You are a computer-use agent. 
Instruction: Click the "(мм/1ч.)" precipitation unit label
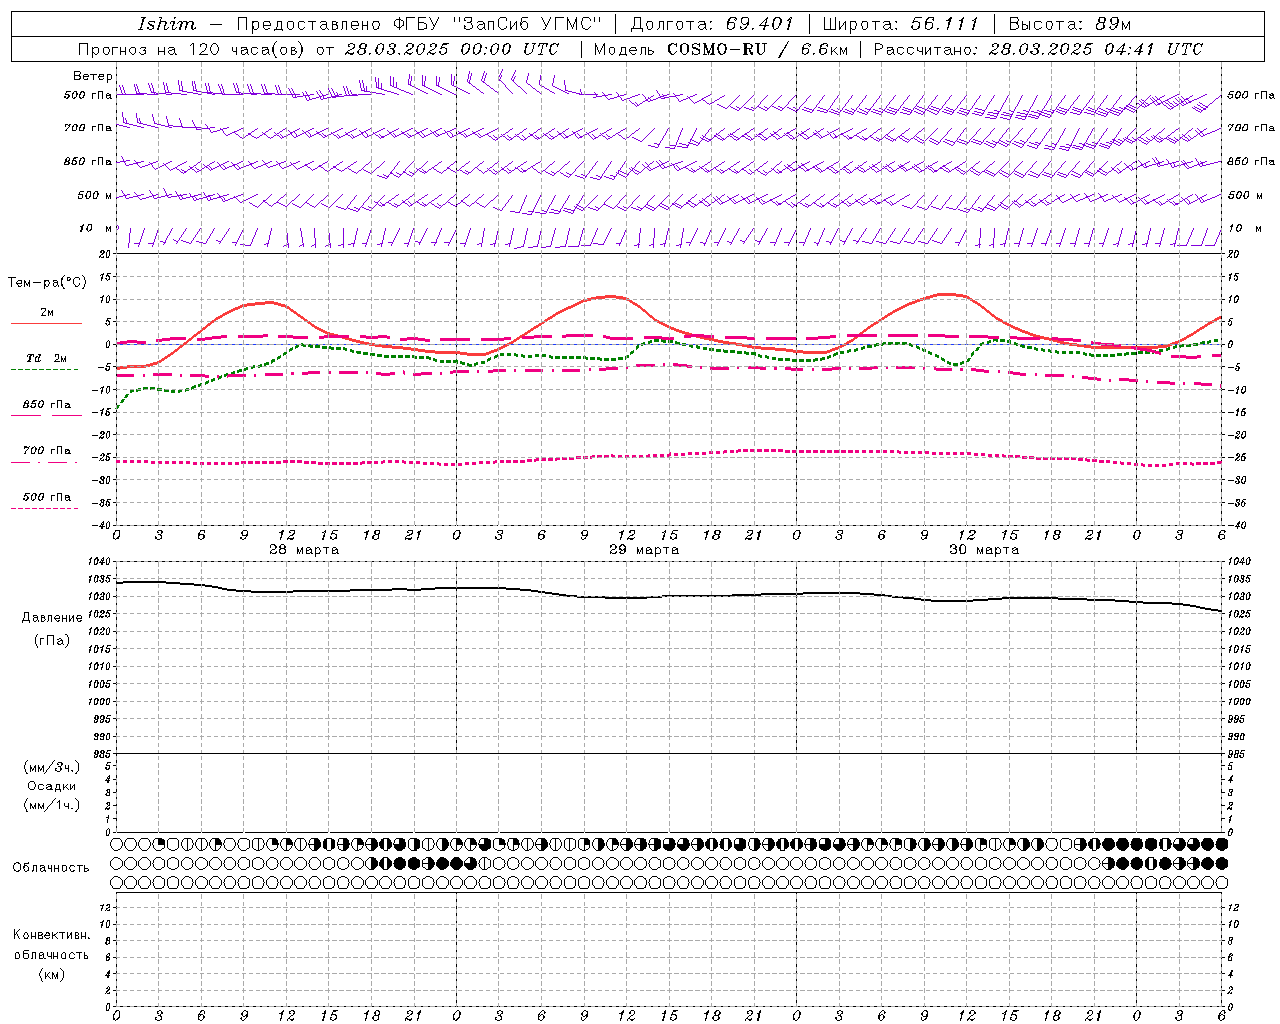click(x=52, y=805)
